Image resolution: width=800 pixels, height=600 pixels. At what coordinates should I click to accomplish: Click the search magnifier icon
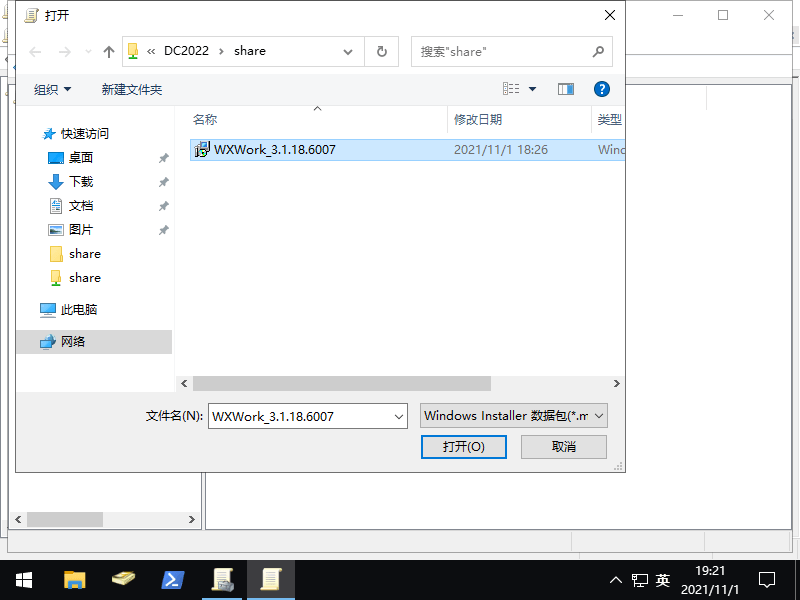tap(598, 52)
